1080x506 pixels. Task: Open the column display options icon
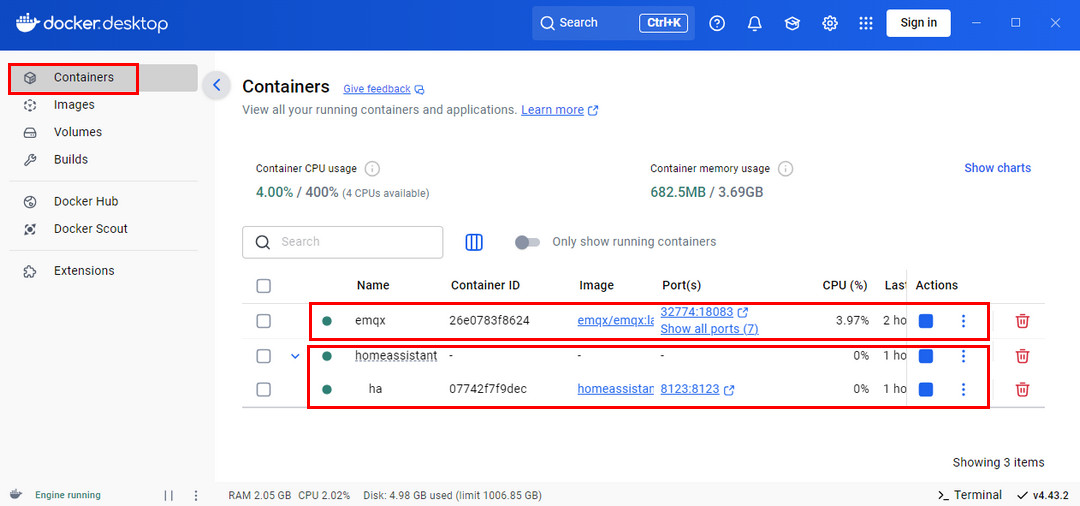474,242
